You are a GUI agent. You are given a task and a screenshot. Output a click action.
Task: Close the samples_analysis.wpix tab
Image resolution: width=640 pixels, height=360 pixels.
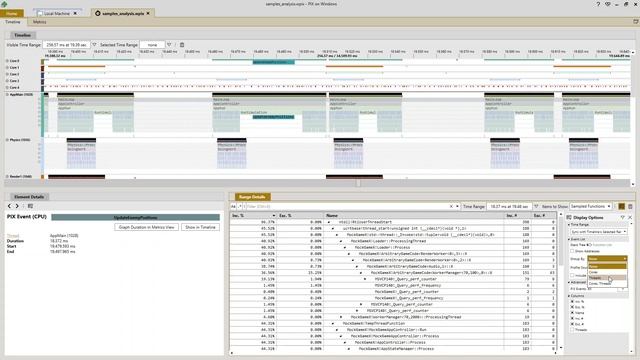pyautogui.click(x=148, y=13)
